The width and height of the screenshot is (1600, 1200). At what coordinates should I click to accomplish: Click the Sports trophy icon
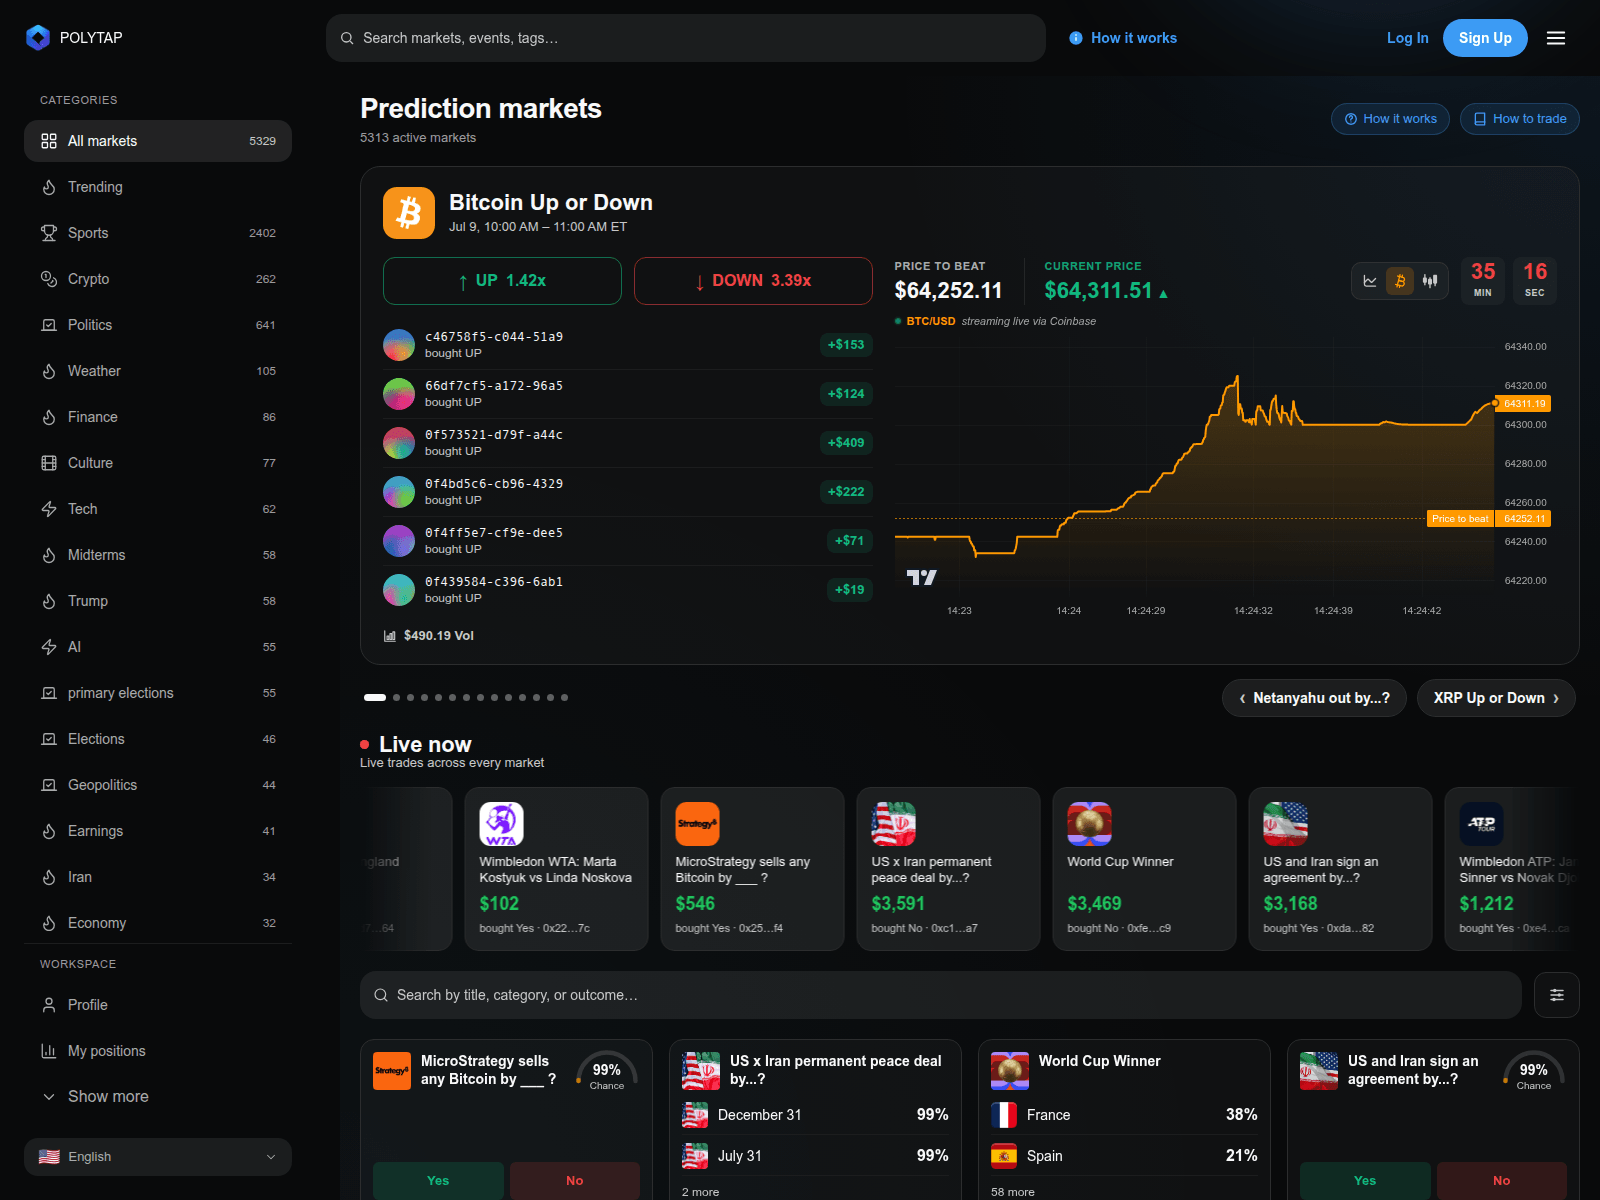tap(49, 233)
